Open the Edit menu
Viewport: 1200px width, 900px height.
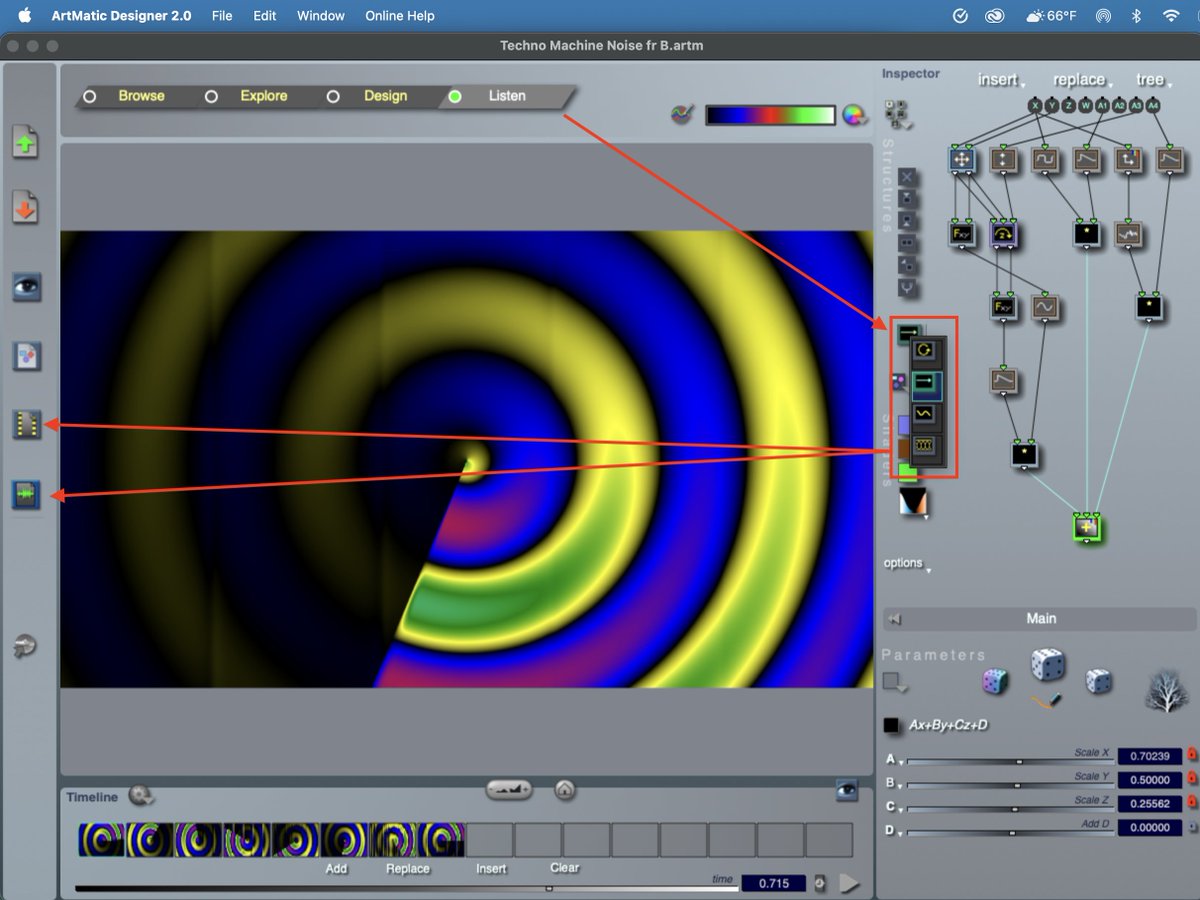(265, 16)
